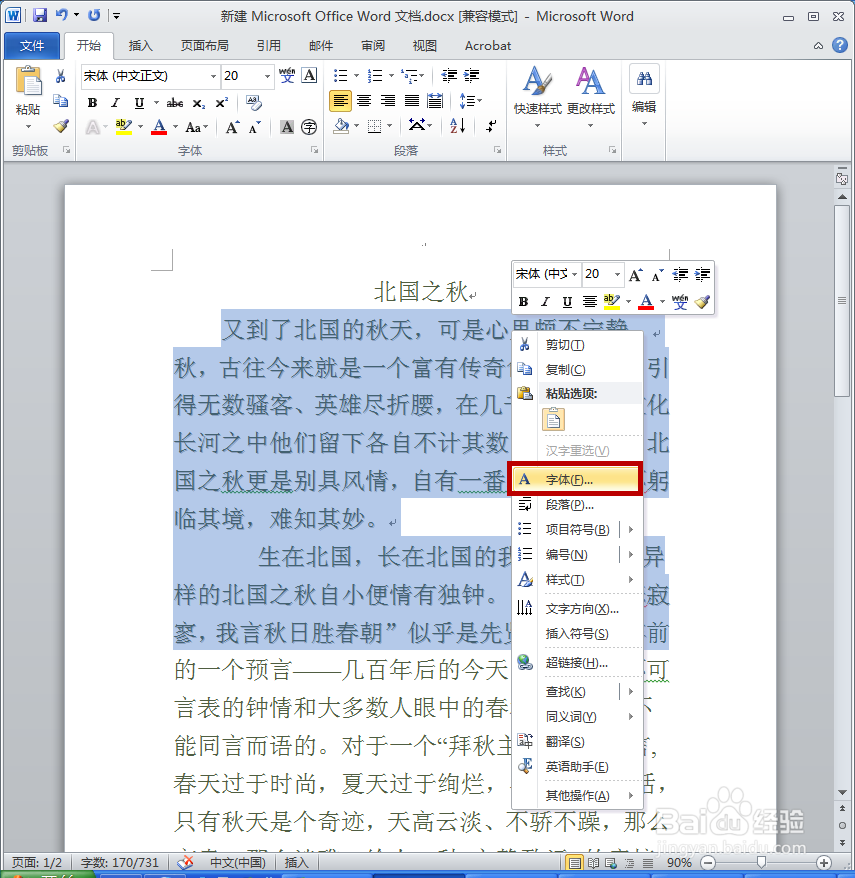Select the subscript icon in Font group
Viewport: 855px width, 878px height.
click(x=197, y=104)
